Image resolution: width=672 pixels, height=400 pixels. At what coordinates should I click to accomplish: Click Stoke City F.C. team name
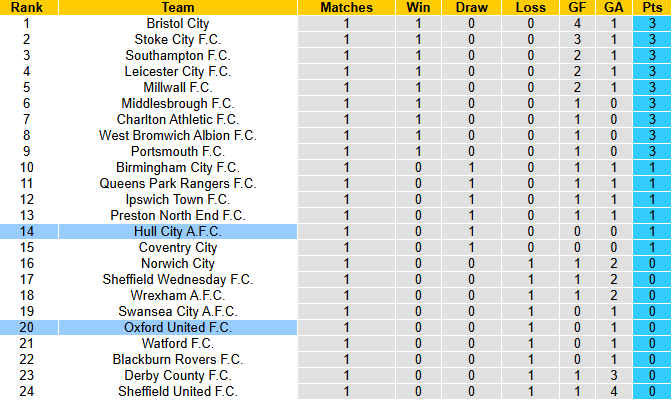(178, 39)
